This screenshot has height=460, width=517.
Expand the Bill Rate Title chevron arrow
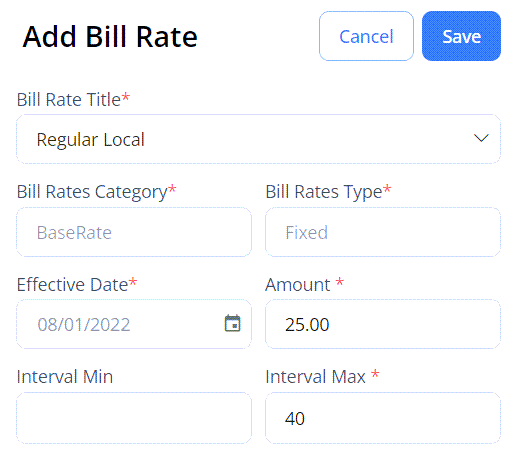click(x=481, y=138)
